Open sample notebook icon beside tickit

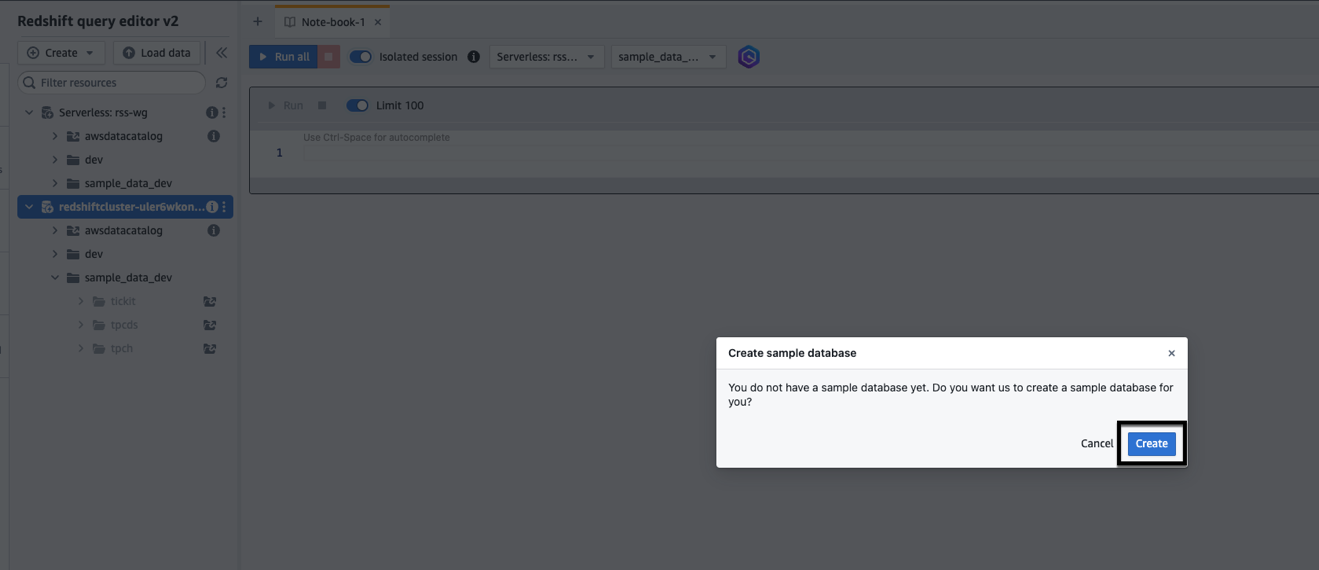pos(210,301)
